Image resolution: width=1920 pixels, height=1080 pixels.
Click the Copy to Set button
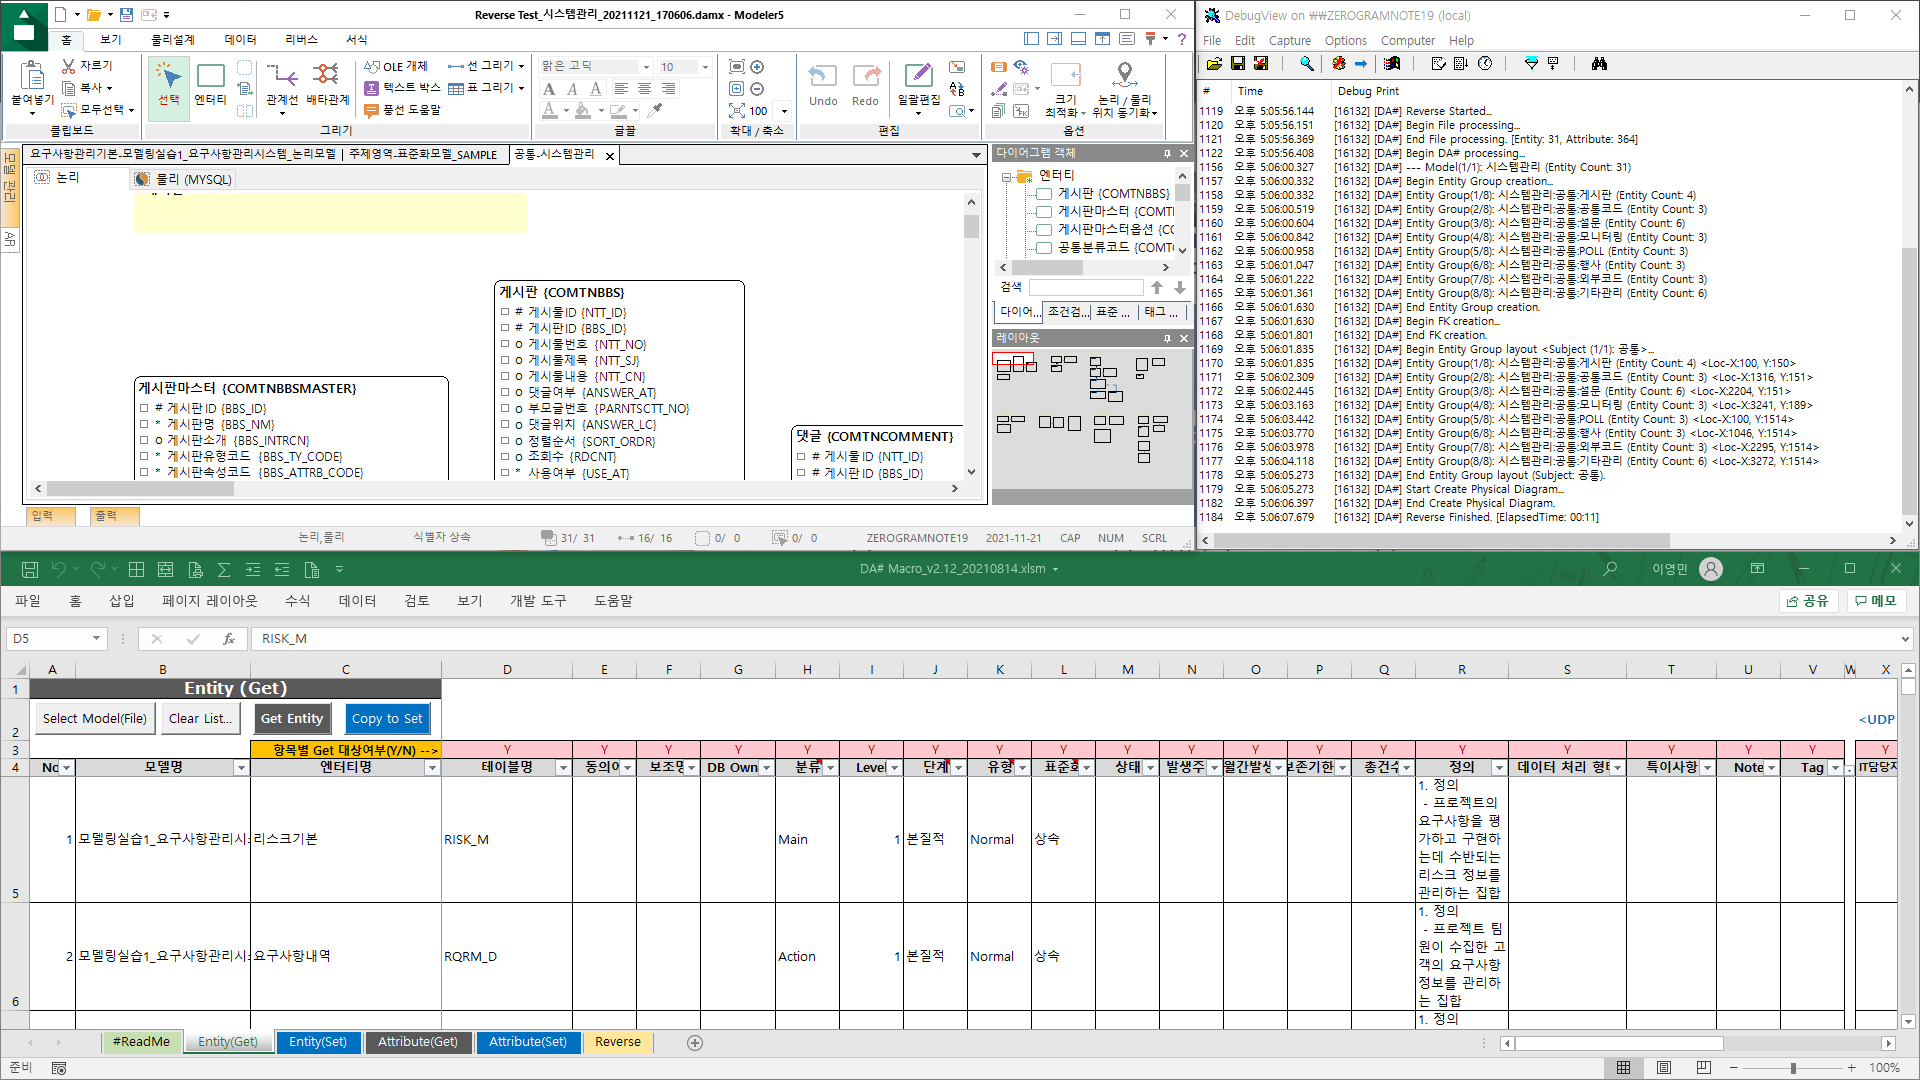point(387,718)
